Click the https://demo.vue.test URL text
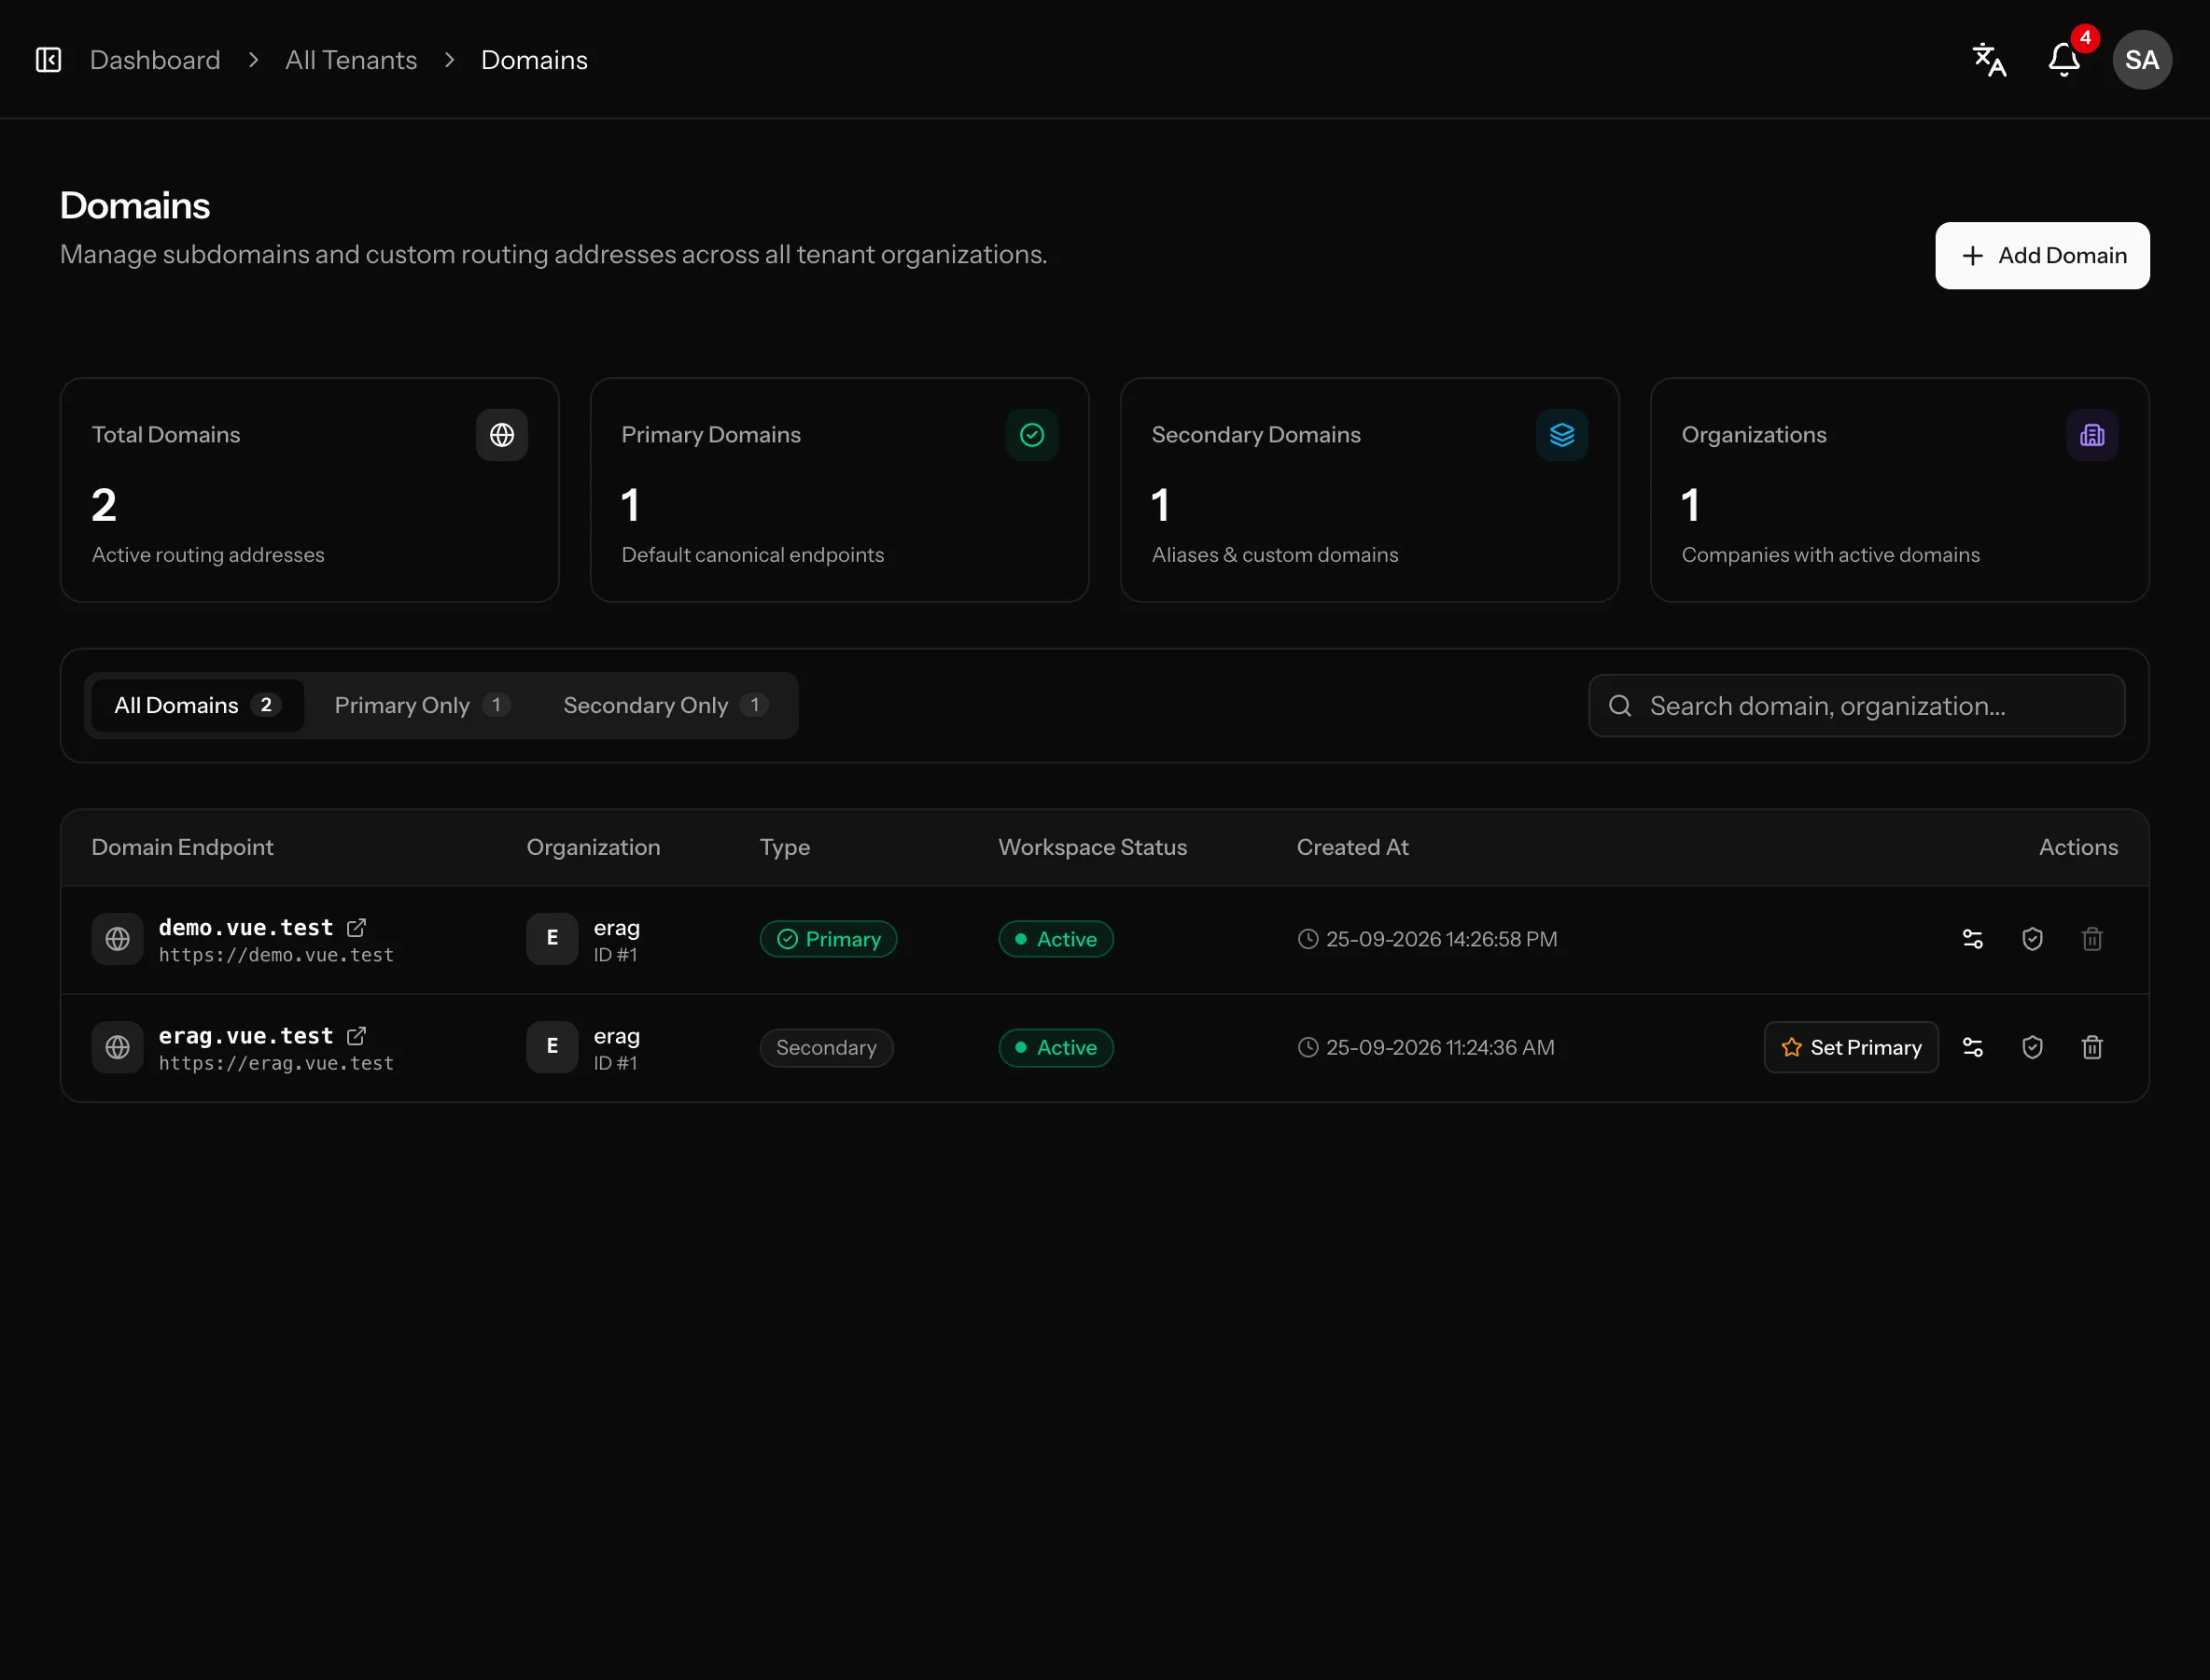2210x1680 pixels. (276, 955)
